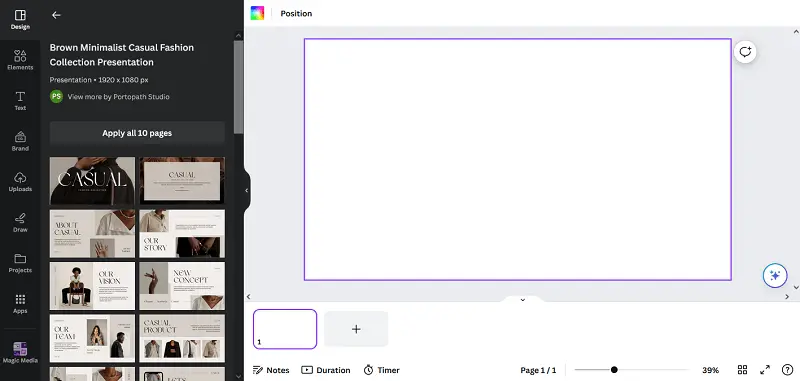Viewport: 800px width, 381px height.
Task: Open the Apps grid panel
Action: (x=20, y=303)
